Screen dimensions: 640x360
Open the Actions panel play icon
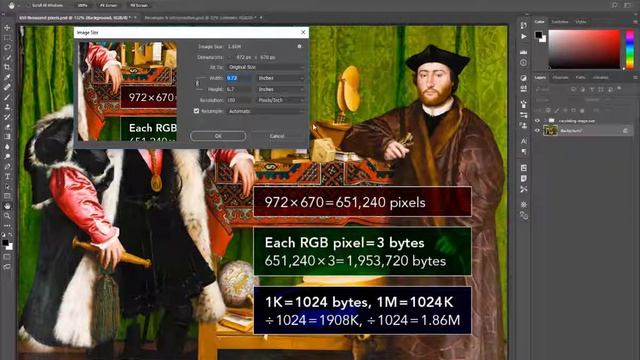pos(524,36)
